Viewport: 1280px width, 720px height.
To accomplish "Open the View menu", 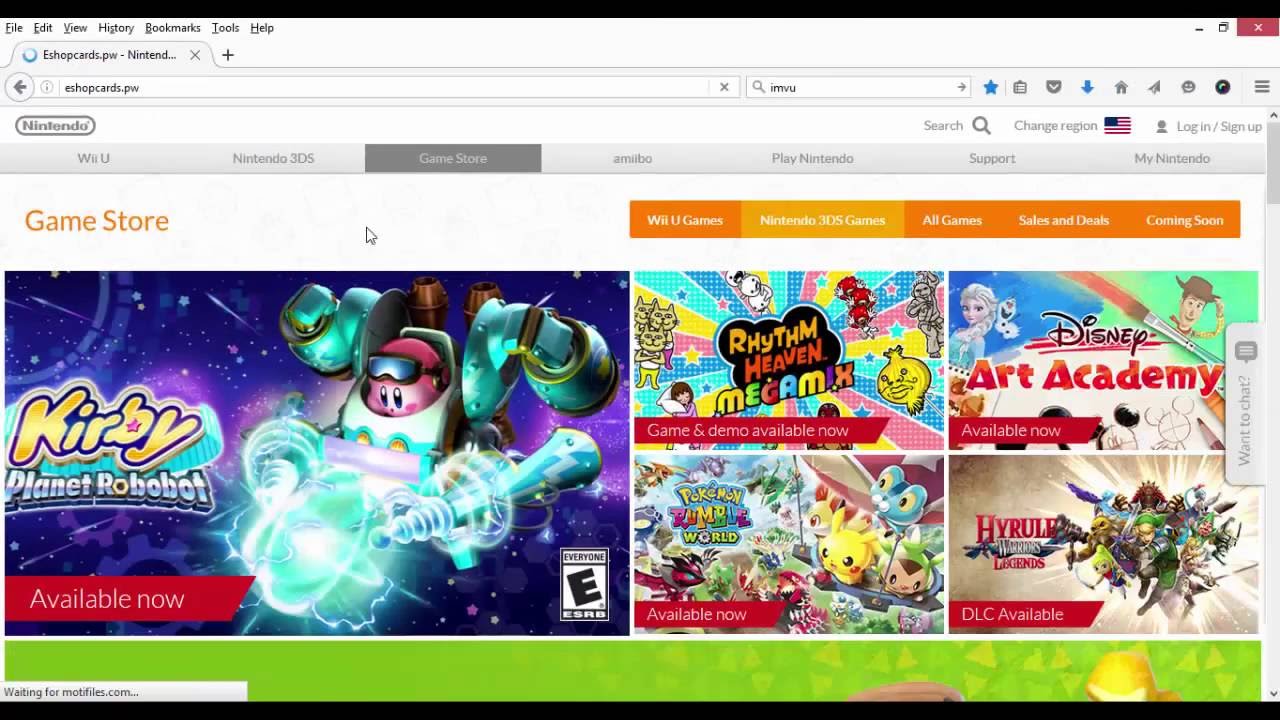I will (75, 28).
